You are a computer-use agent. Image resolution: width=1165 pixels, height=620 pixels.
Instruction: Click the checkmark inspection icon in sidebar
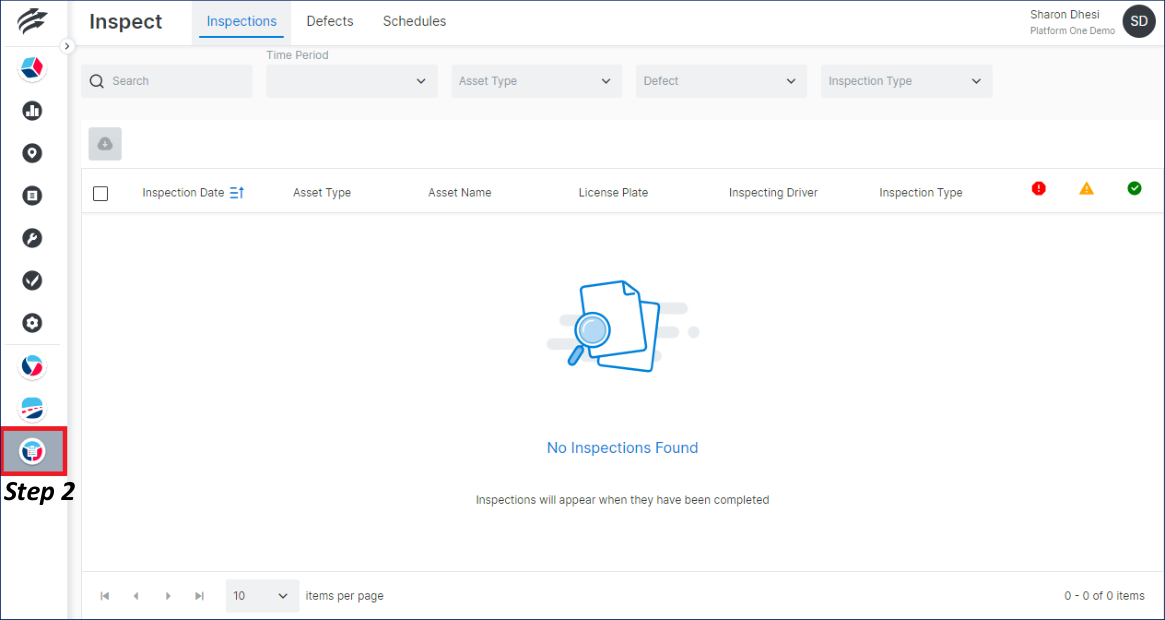click(x=32, y=281)
